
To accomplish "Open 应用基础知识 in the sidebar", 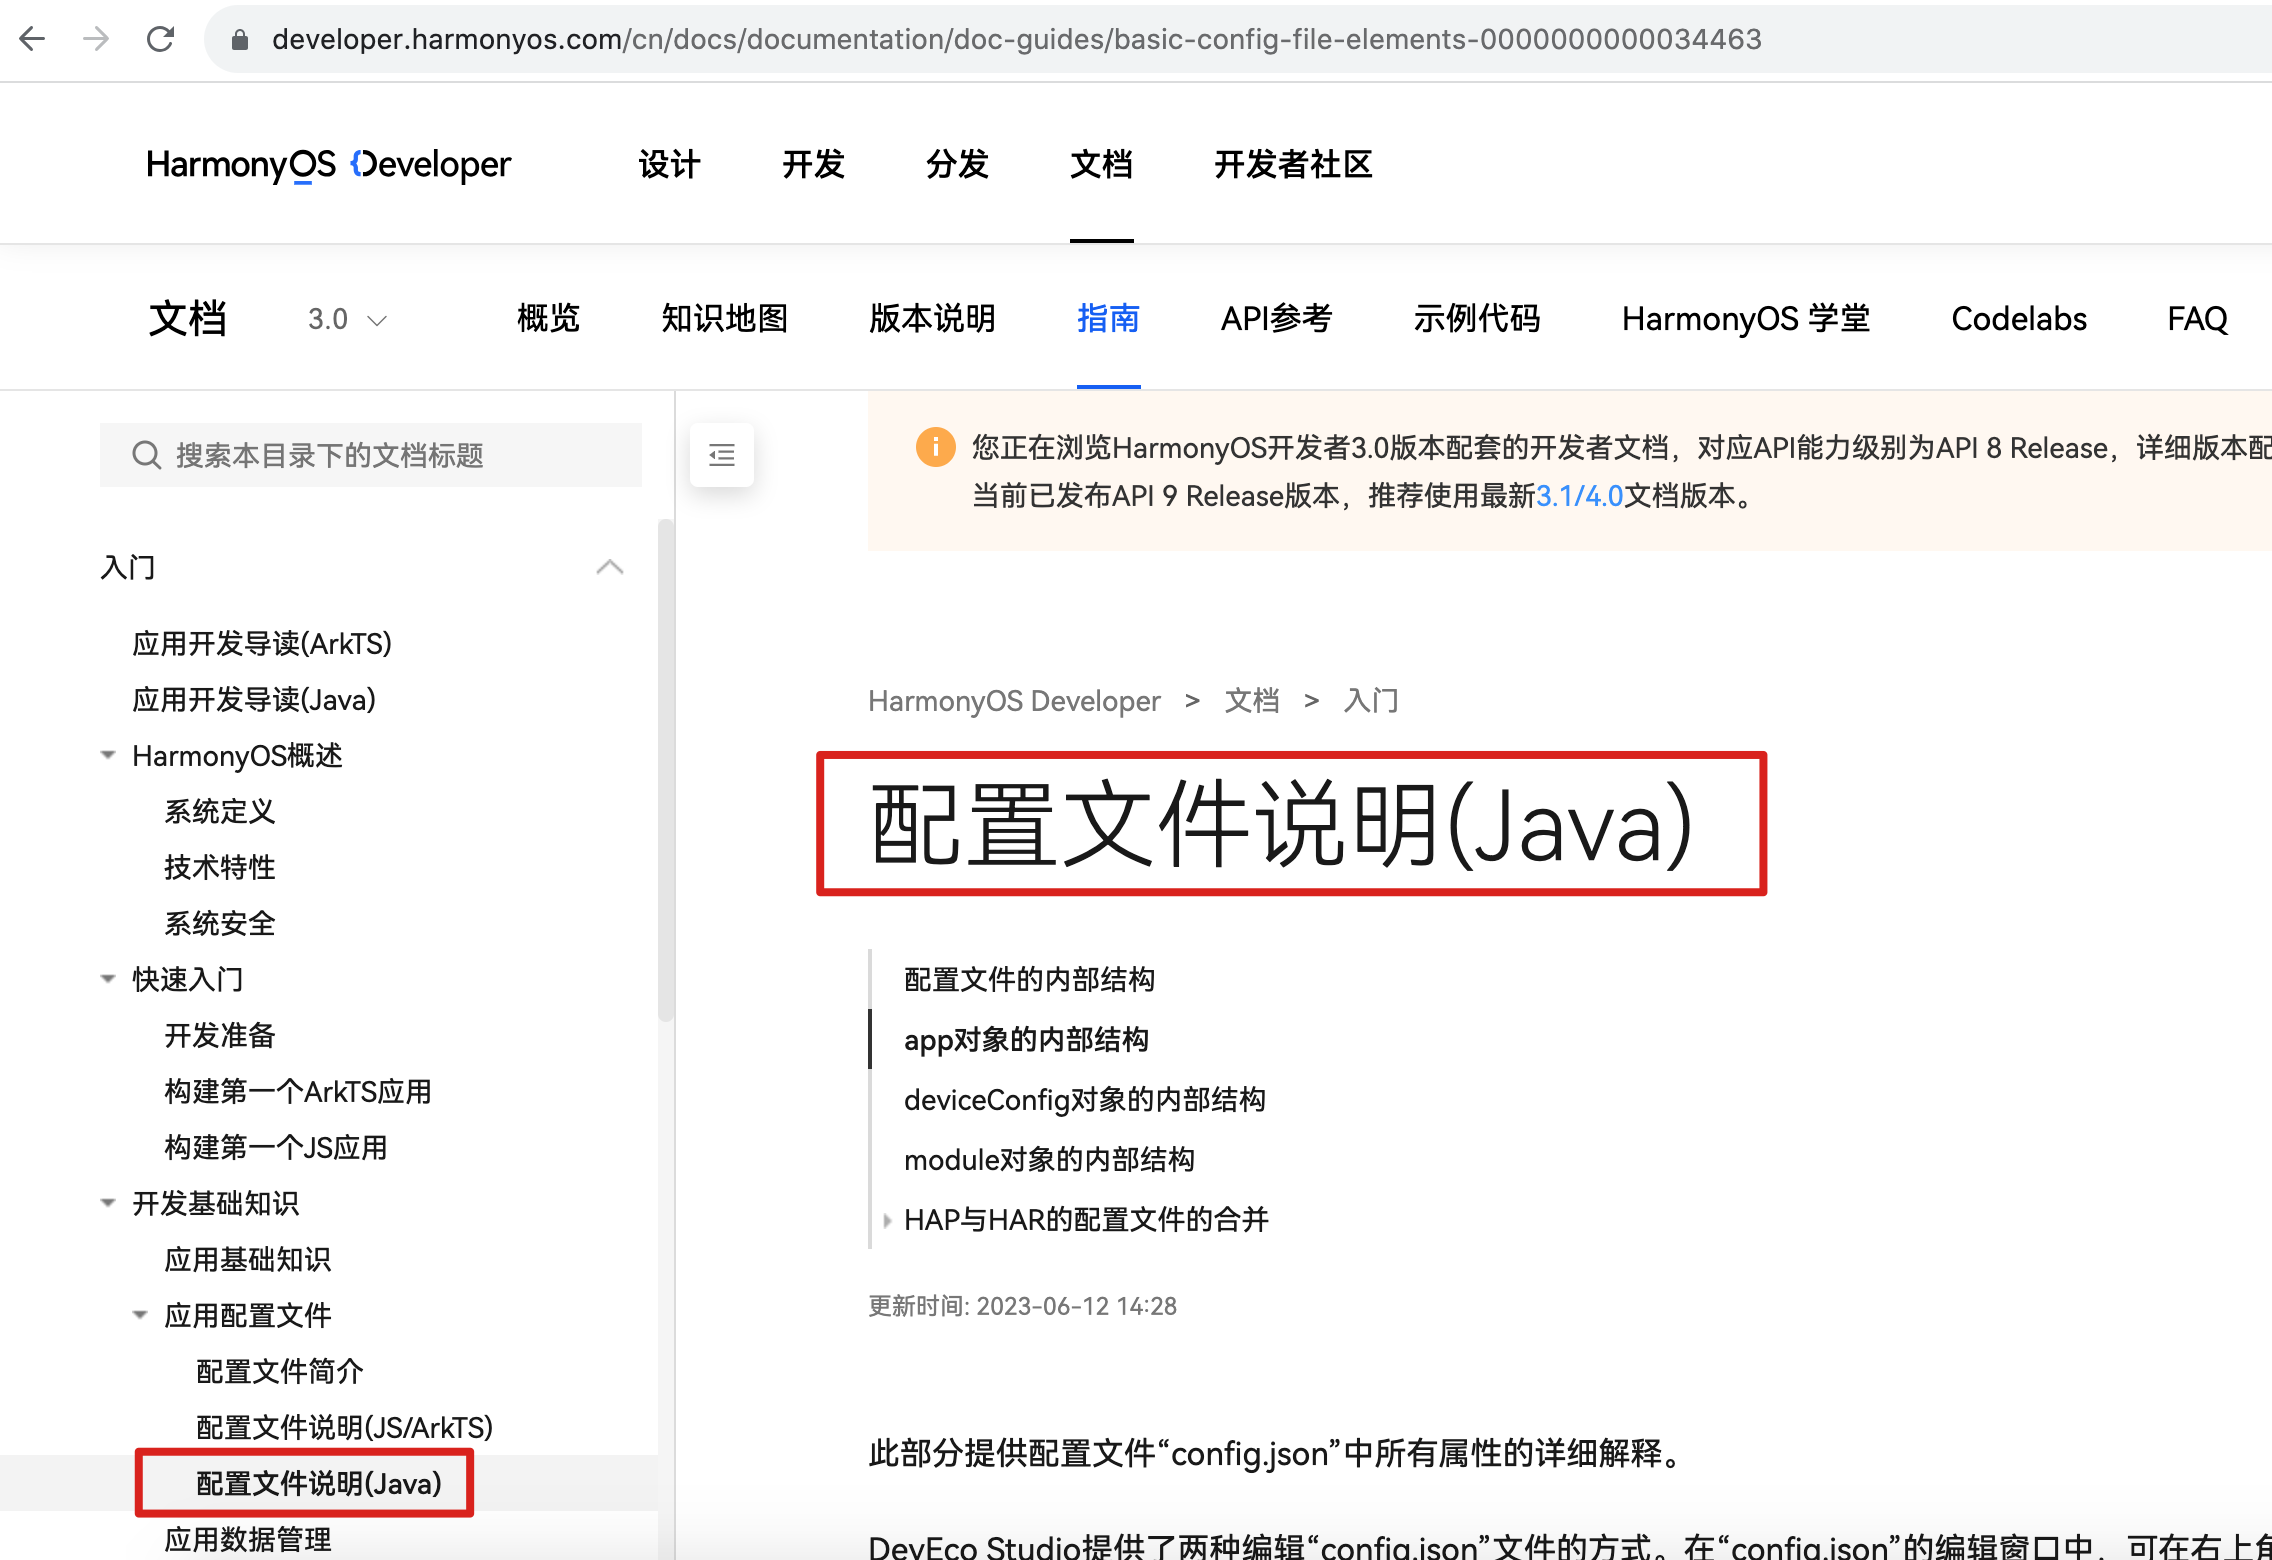I will click(x=248, y=1259).
